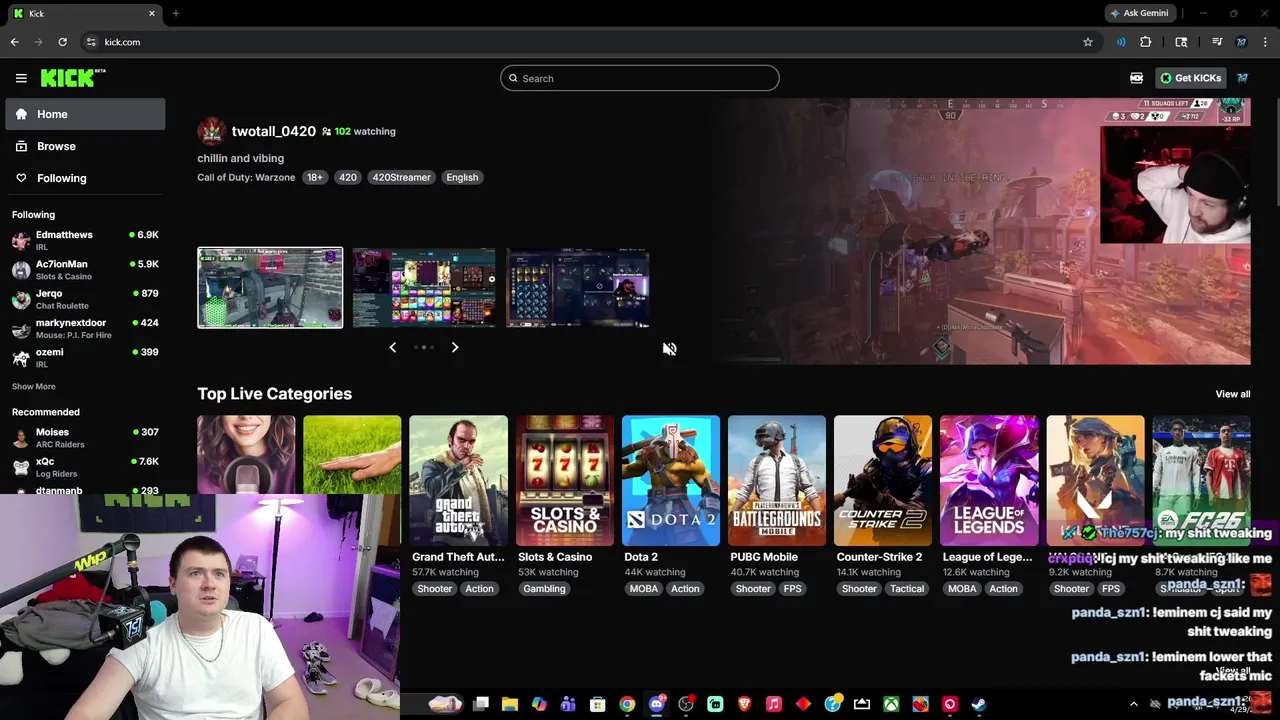Bookmark this page with the star icon
This screenshot has height=720, width=1280.
tap(1088, 42)
